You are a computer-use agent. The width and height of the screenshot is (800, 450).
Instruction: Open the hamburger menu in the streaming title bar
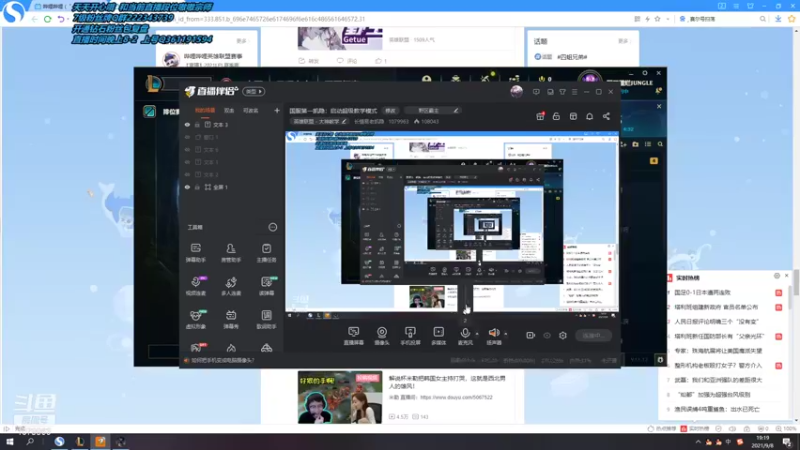point(574,92)
